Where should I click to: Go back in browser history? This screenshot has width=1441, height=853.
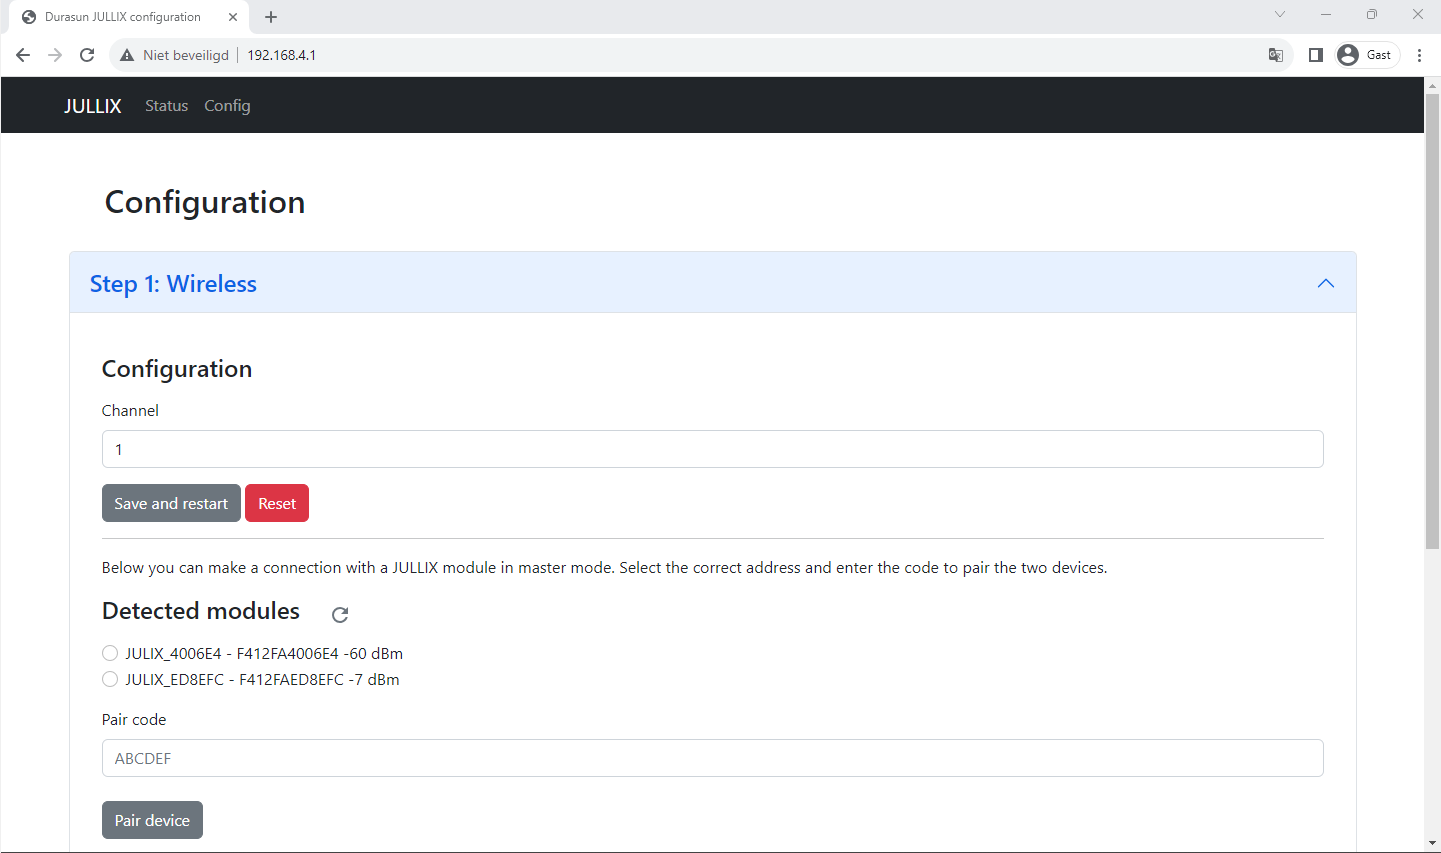[x=23, y=55]
